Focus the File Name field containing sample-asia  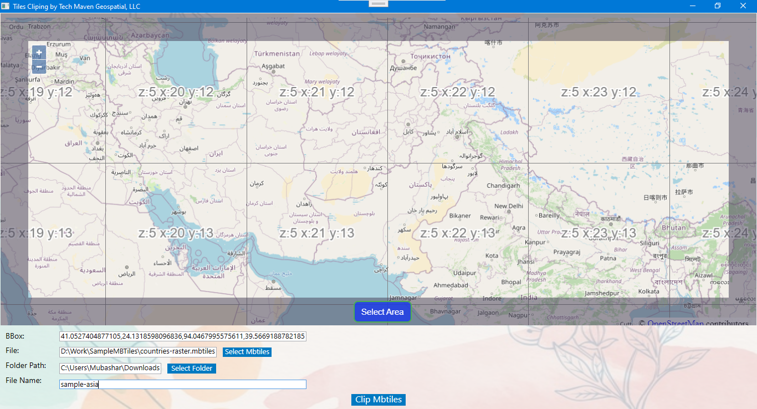(182, 384)
